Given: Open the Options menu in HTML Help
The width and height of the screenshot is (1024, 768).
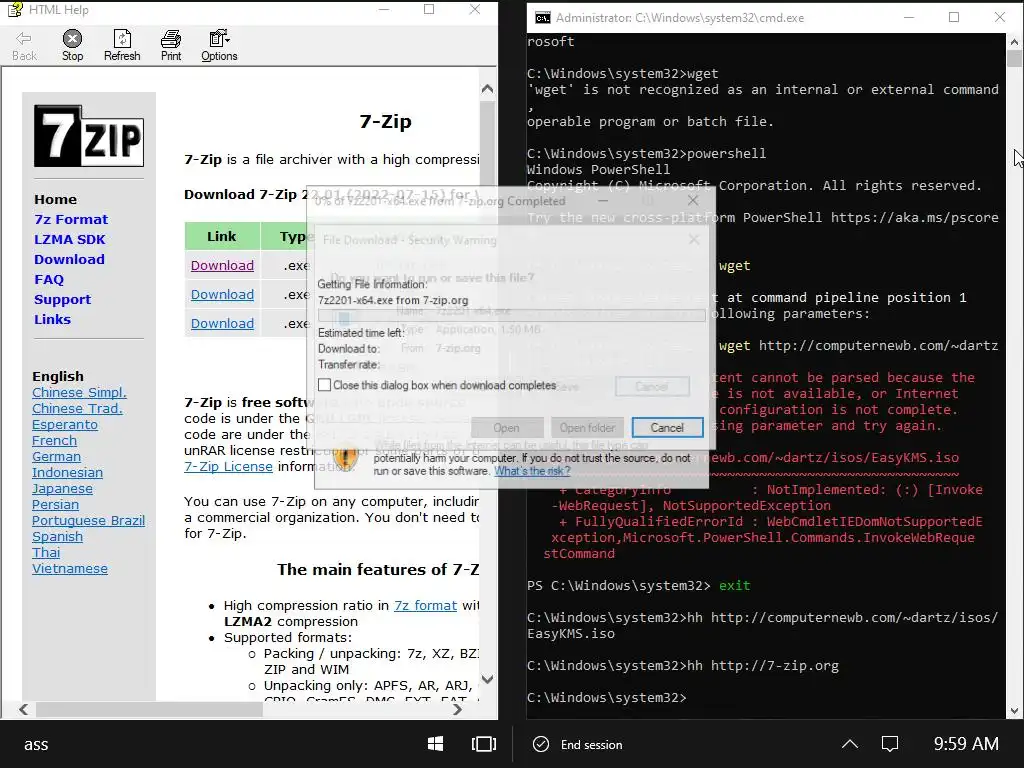Looking at the screenshot, I should (x=219, y=45).
